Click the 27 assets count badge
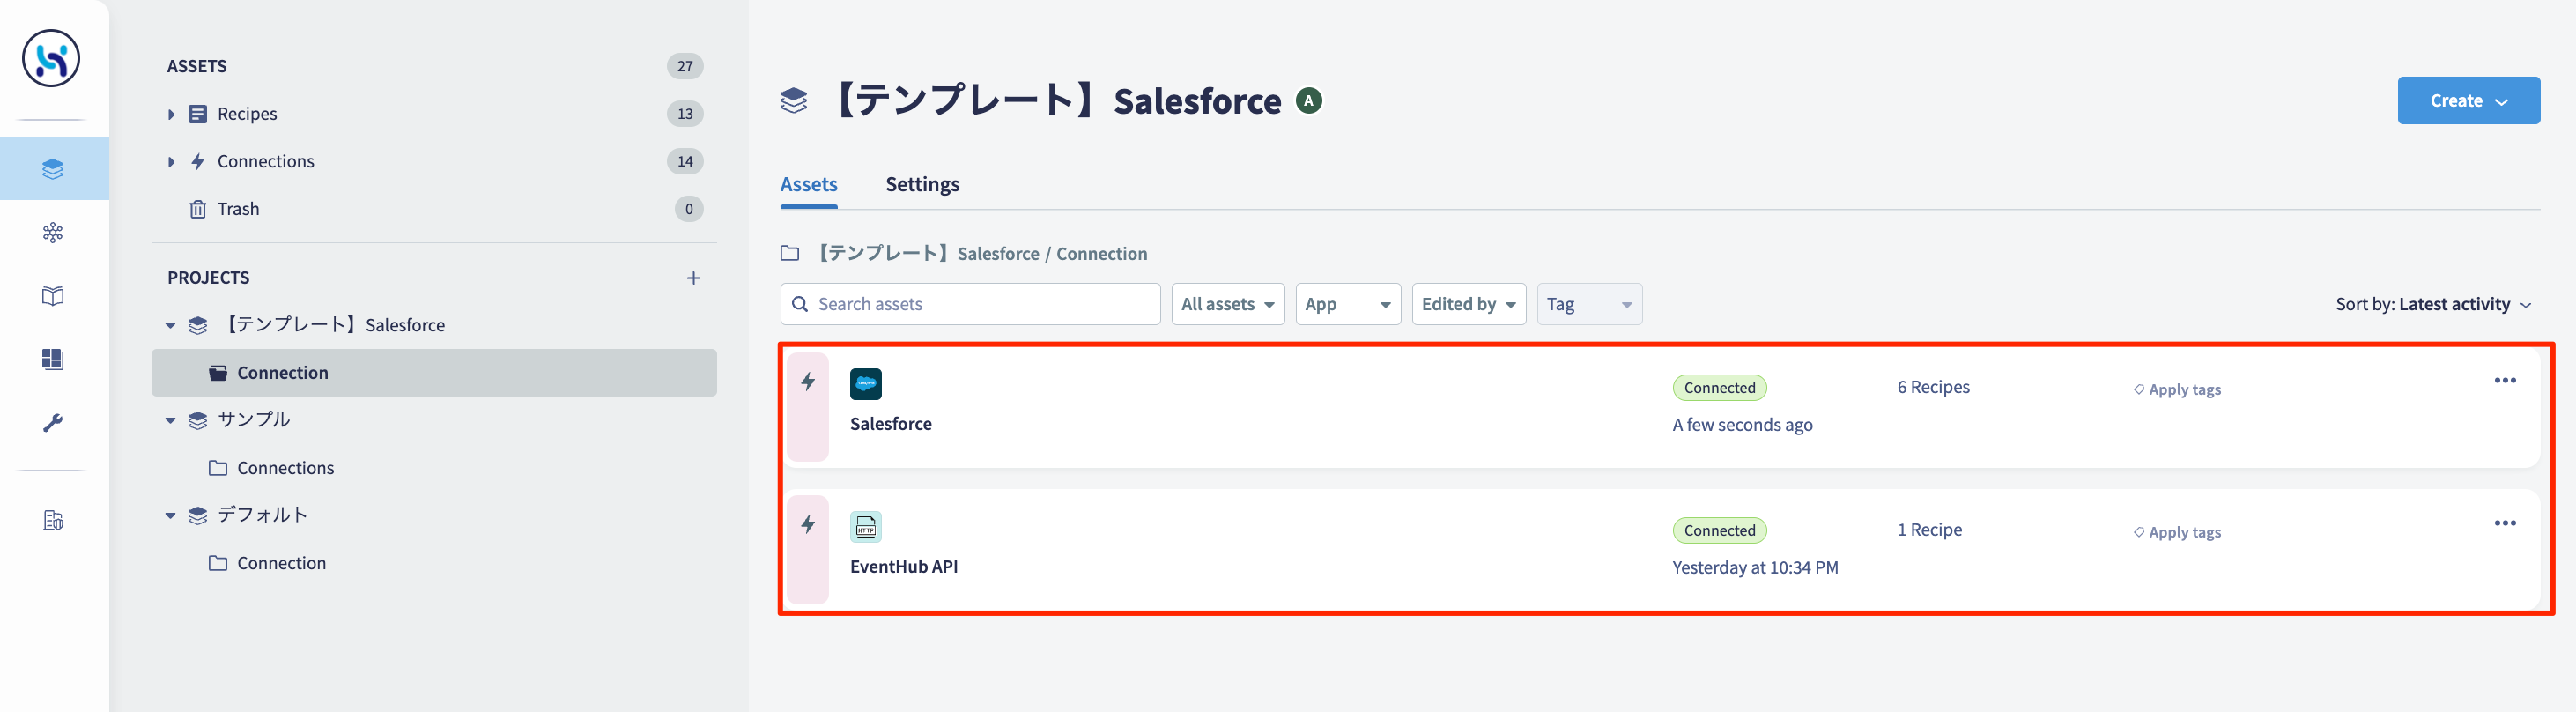The image size is (2576, 712). pyautogui.click(x=685, y=66)
